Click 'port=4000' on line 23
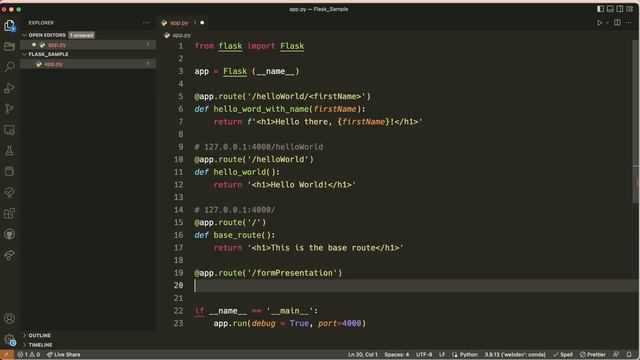Screen dimensions: 640x360 pos(340,323)
